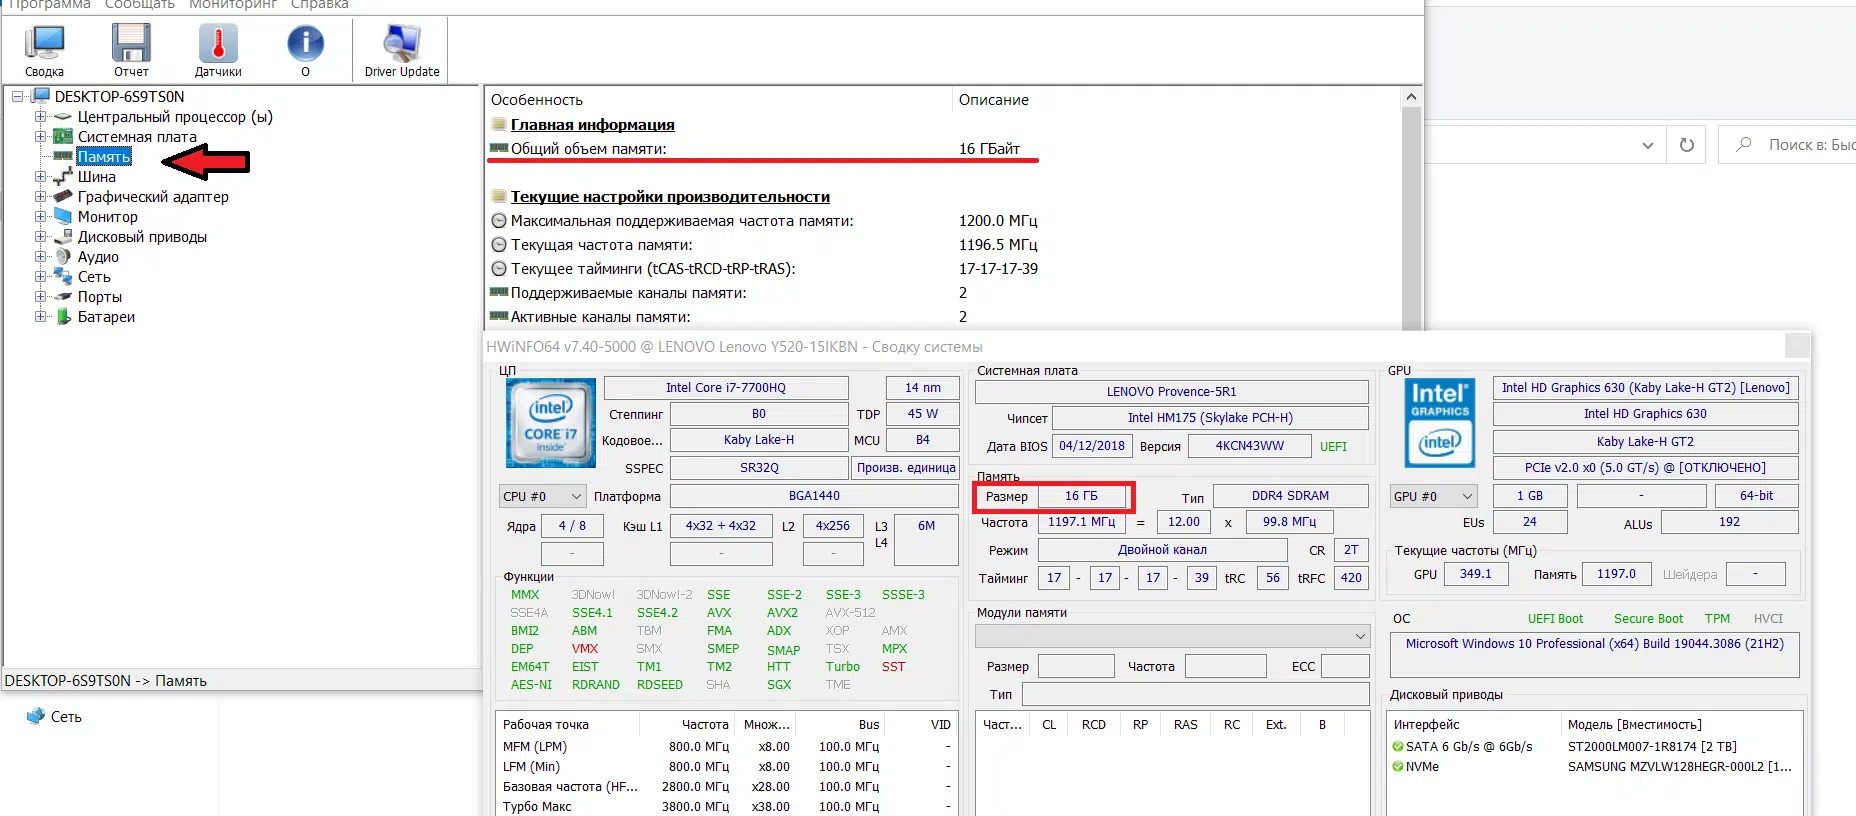Expand the Центральный процессор tree node

click(41, 117)
